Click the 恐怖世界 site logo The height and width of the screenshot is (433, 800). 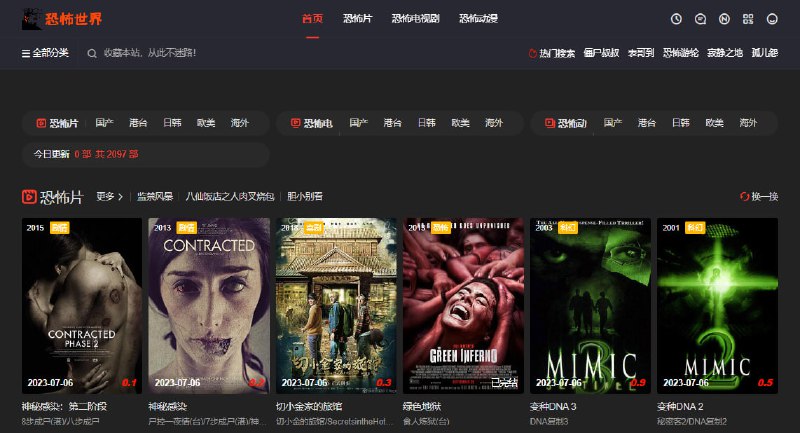pyautogui.click(x=62, y=19)
